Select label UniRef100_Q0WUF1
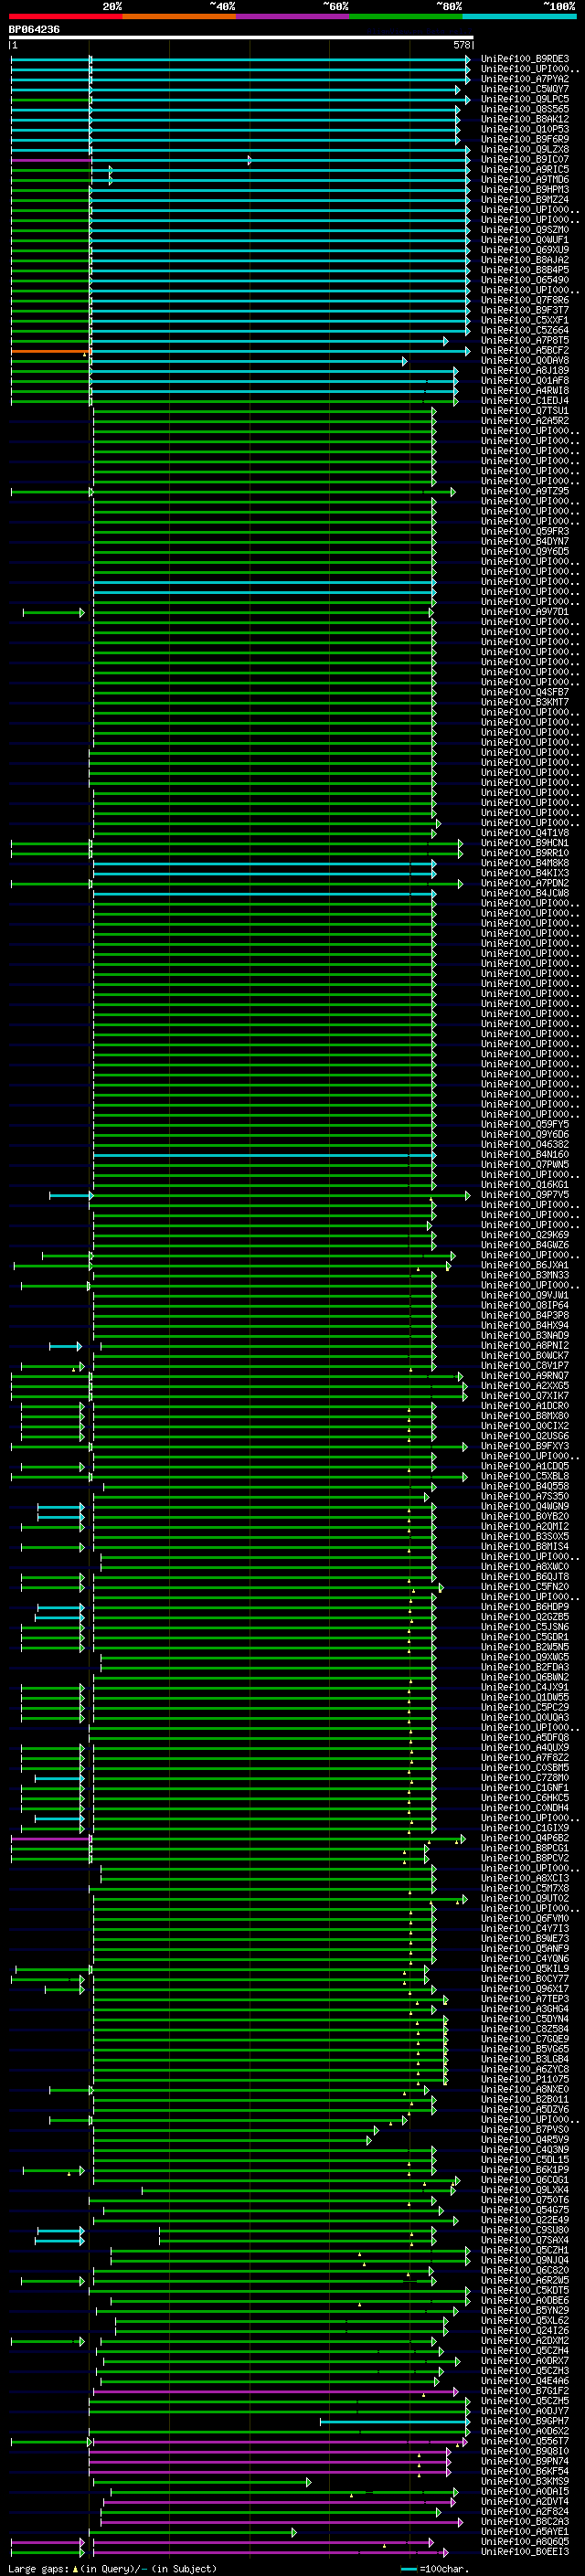 pos(525,240)
